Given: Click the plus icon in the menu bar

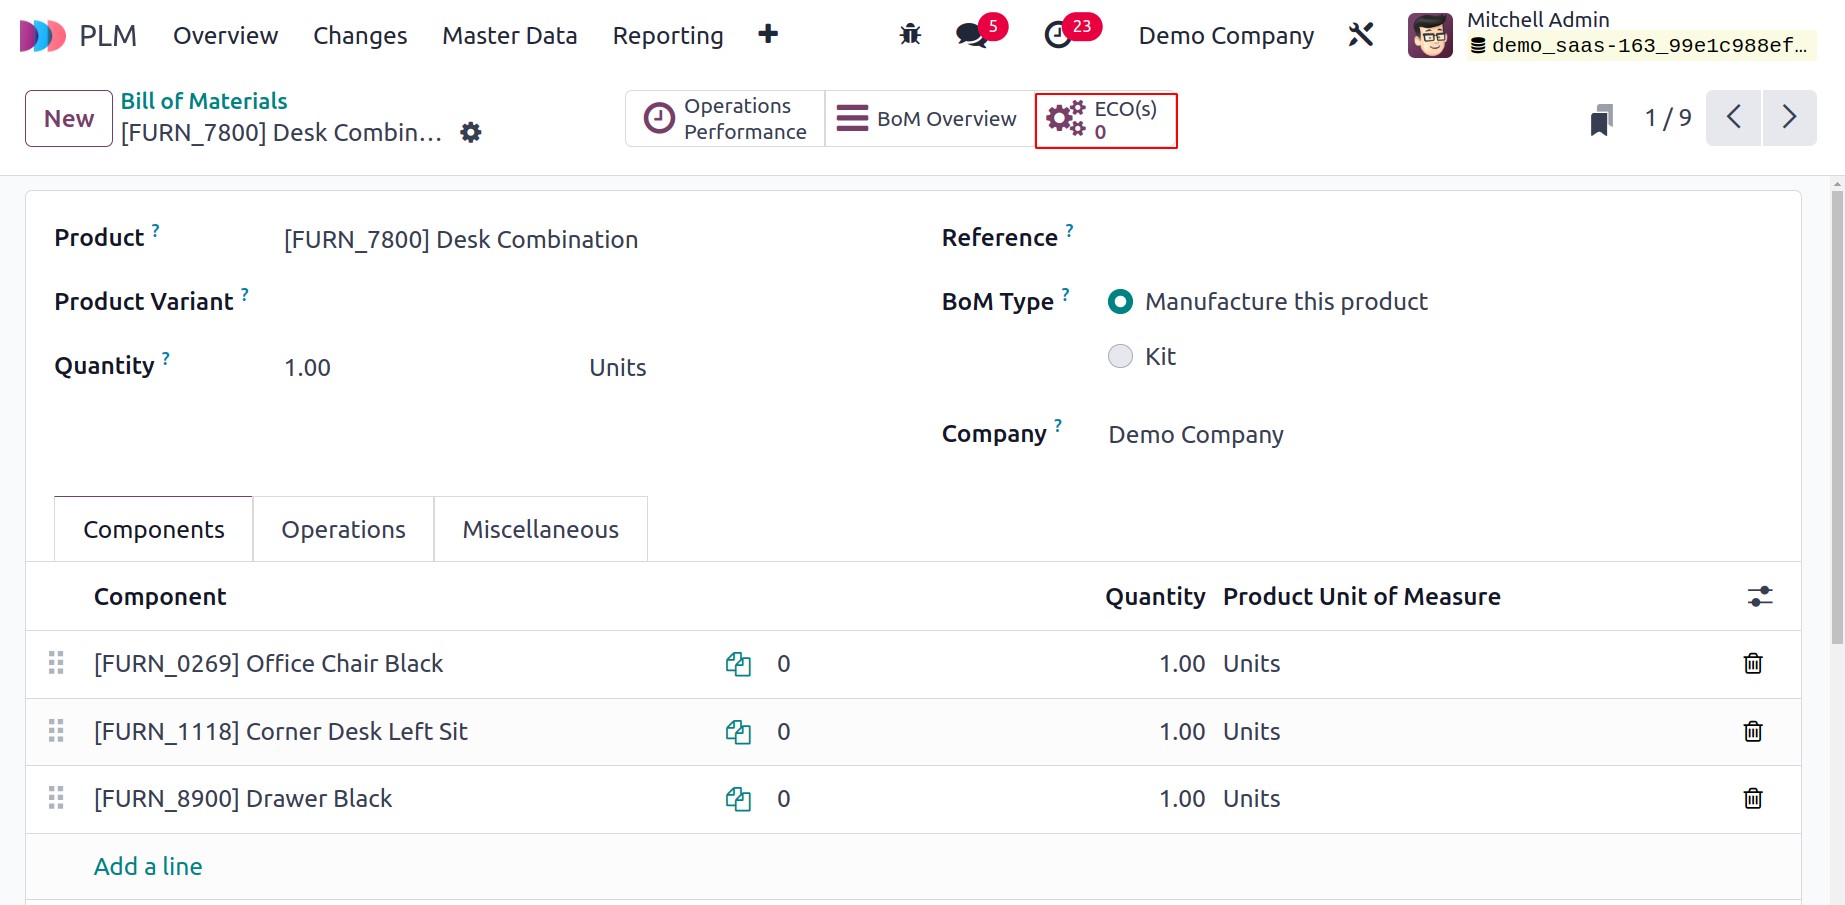Looking at the screenshot, I should pyautogui.click(x=768, y=35).
